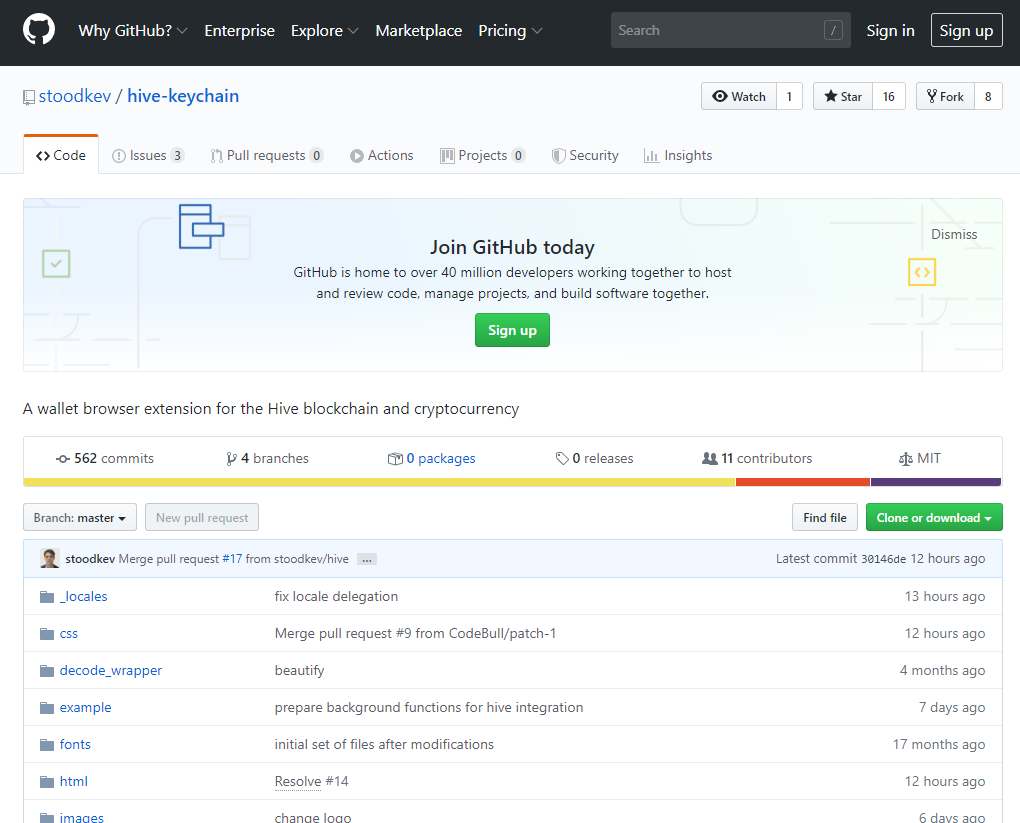Click the contributors people icon

pyautogui.click(x=710, y=459)
